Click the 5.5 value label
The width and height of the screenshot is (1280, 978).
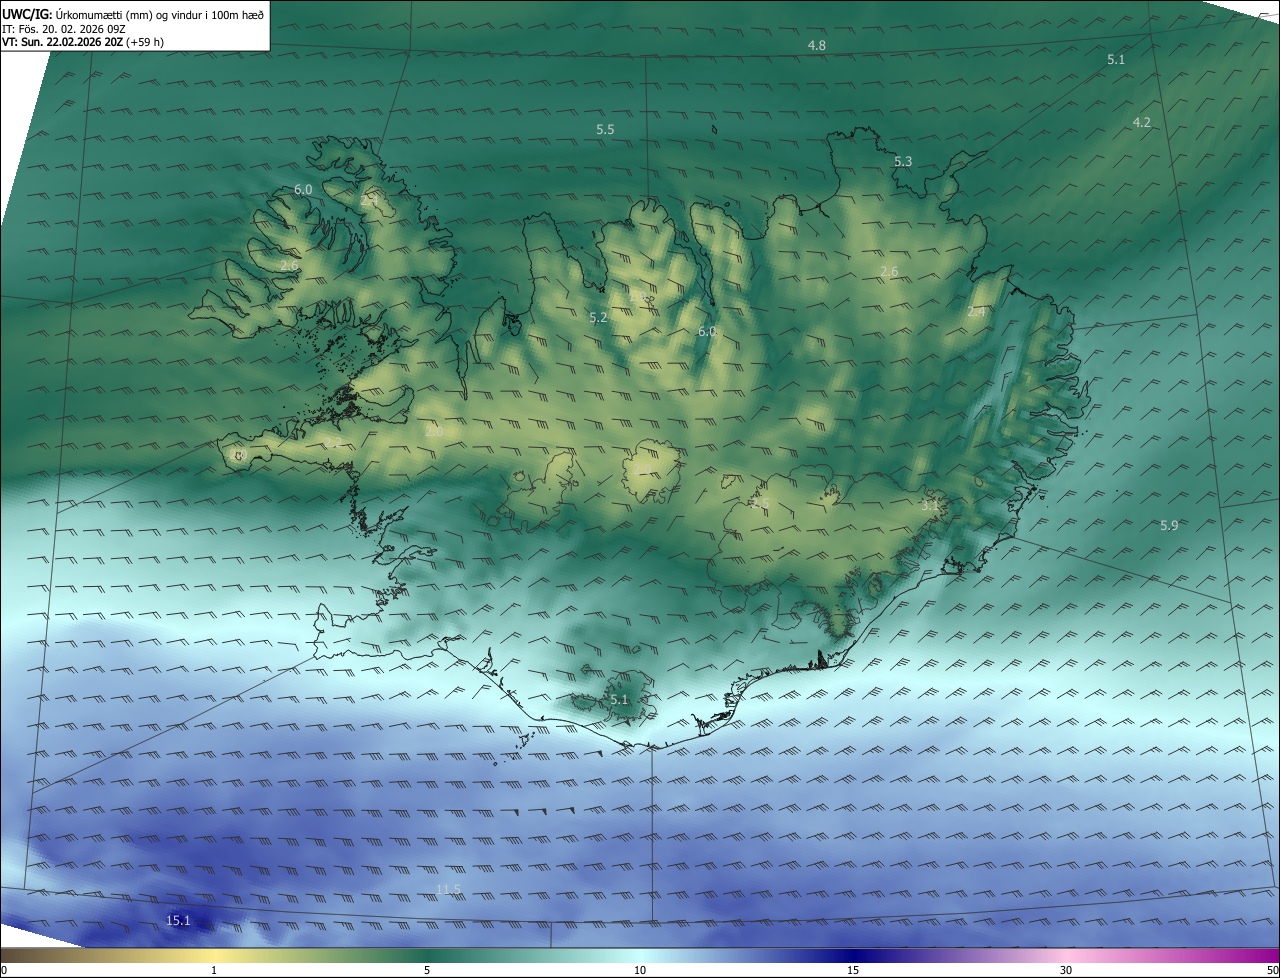605,130
